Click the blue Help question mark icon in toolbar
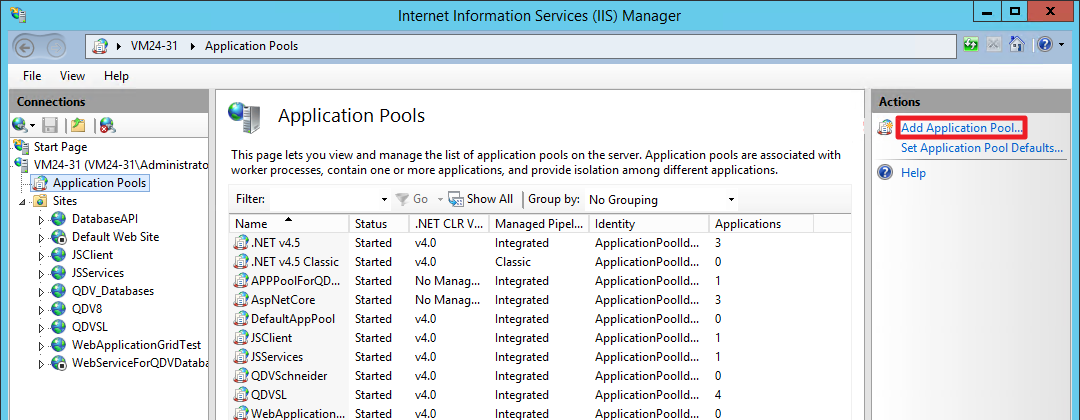1080x420 pixels. [x=1043, y=45]
